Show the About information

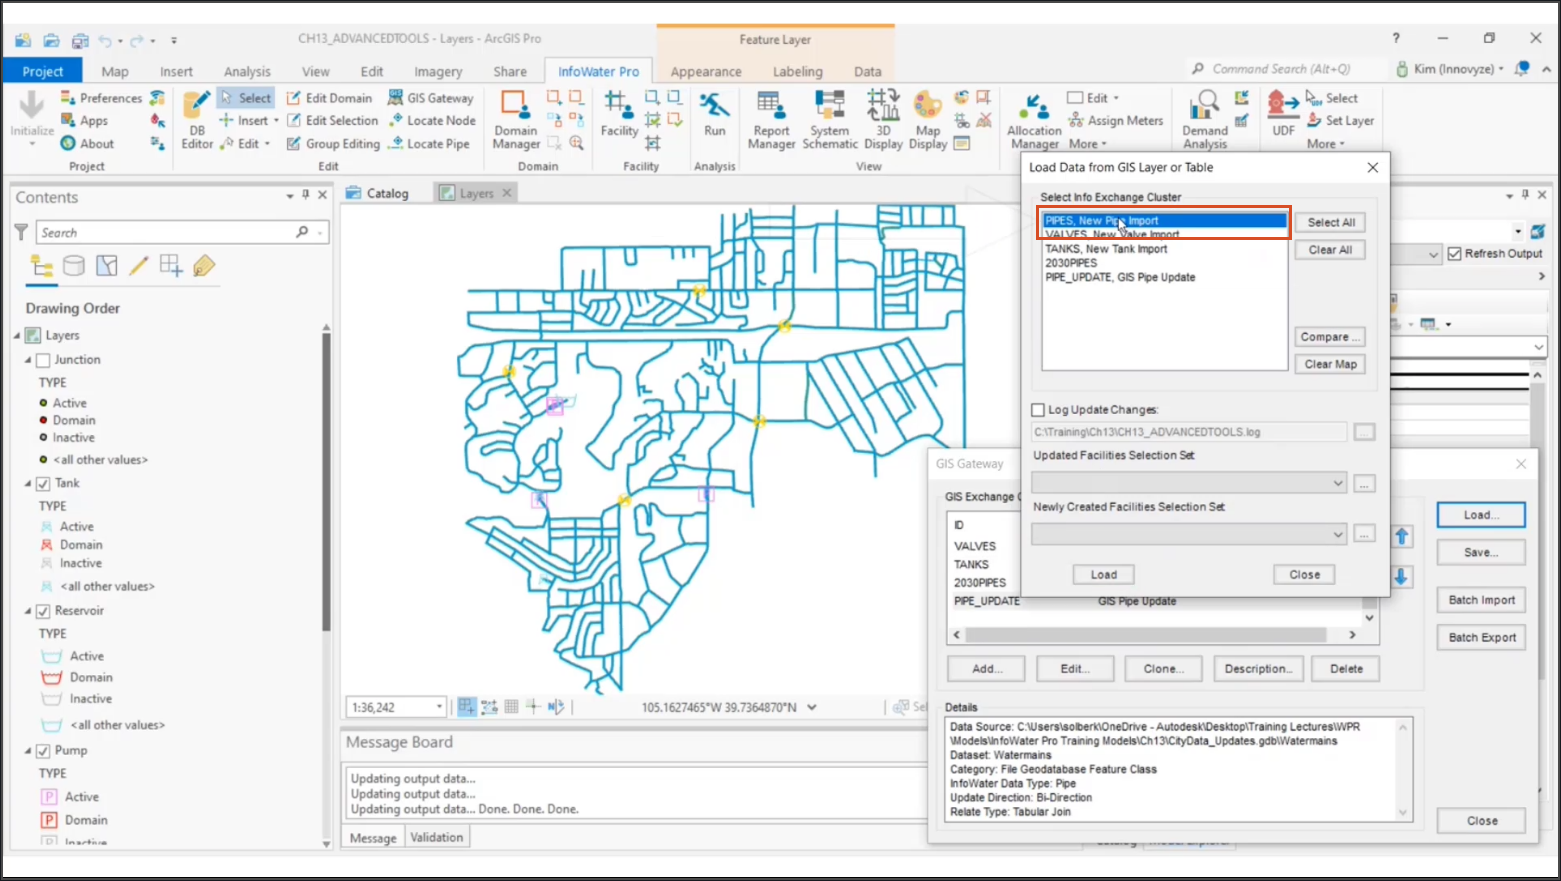(87, 143)
